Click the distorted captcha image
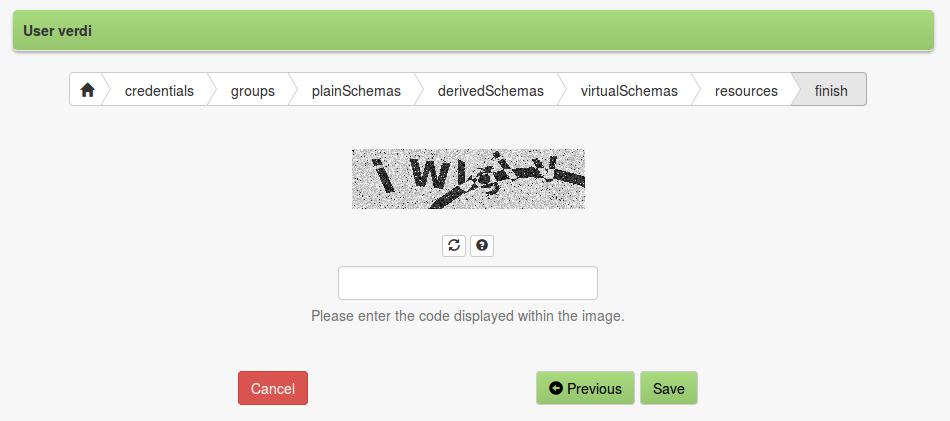Screen dimensions: 950x421 click(468, 179)
